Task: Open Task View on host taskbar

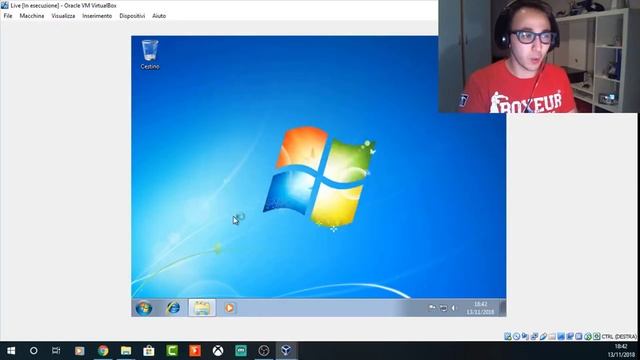Action: point(56,351)
